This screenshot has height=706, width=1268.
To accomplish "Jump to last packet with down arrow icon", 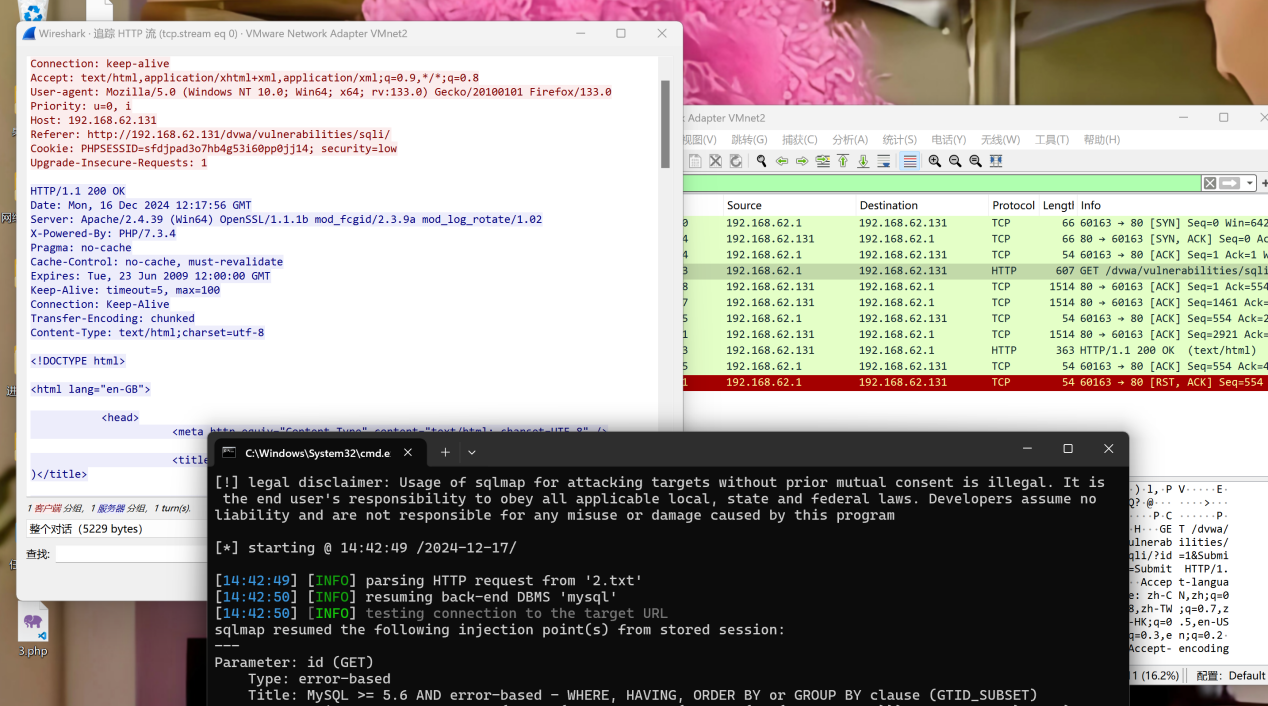I will click(863, 161).
